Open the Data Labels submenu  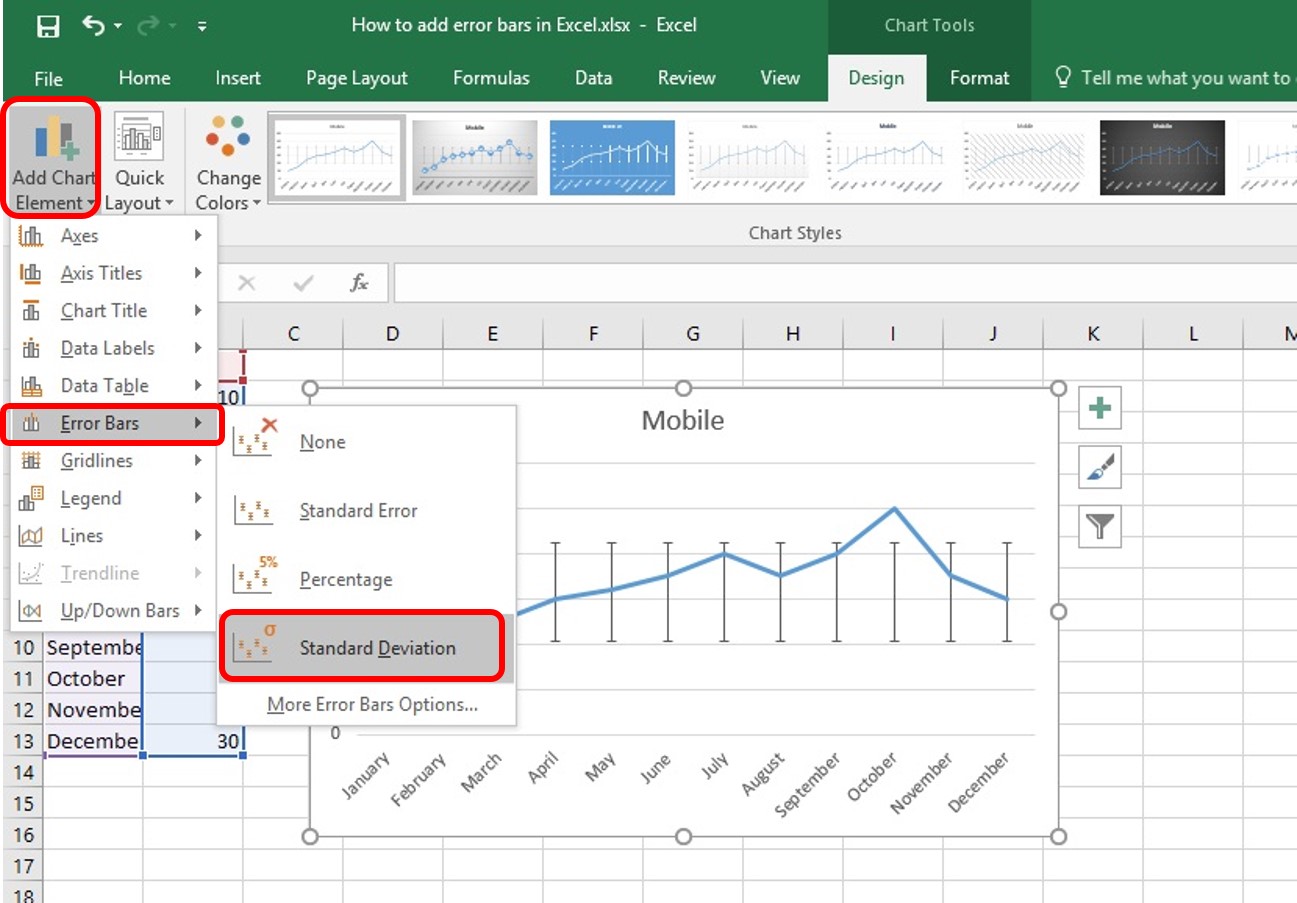point(113,348)
